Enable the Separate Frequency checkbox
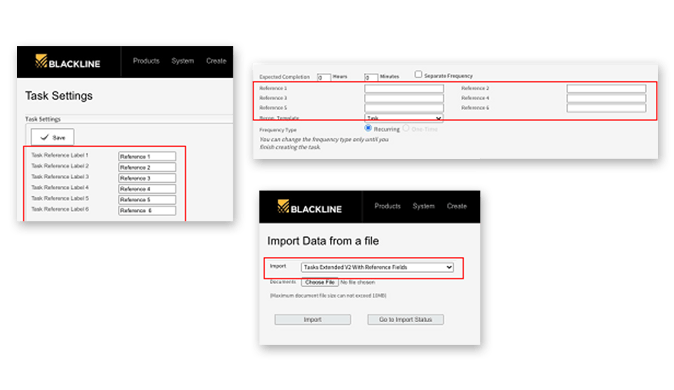 point(418,74)
